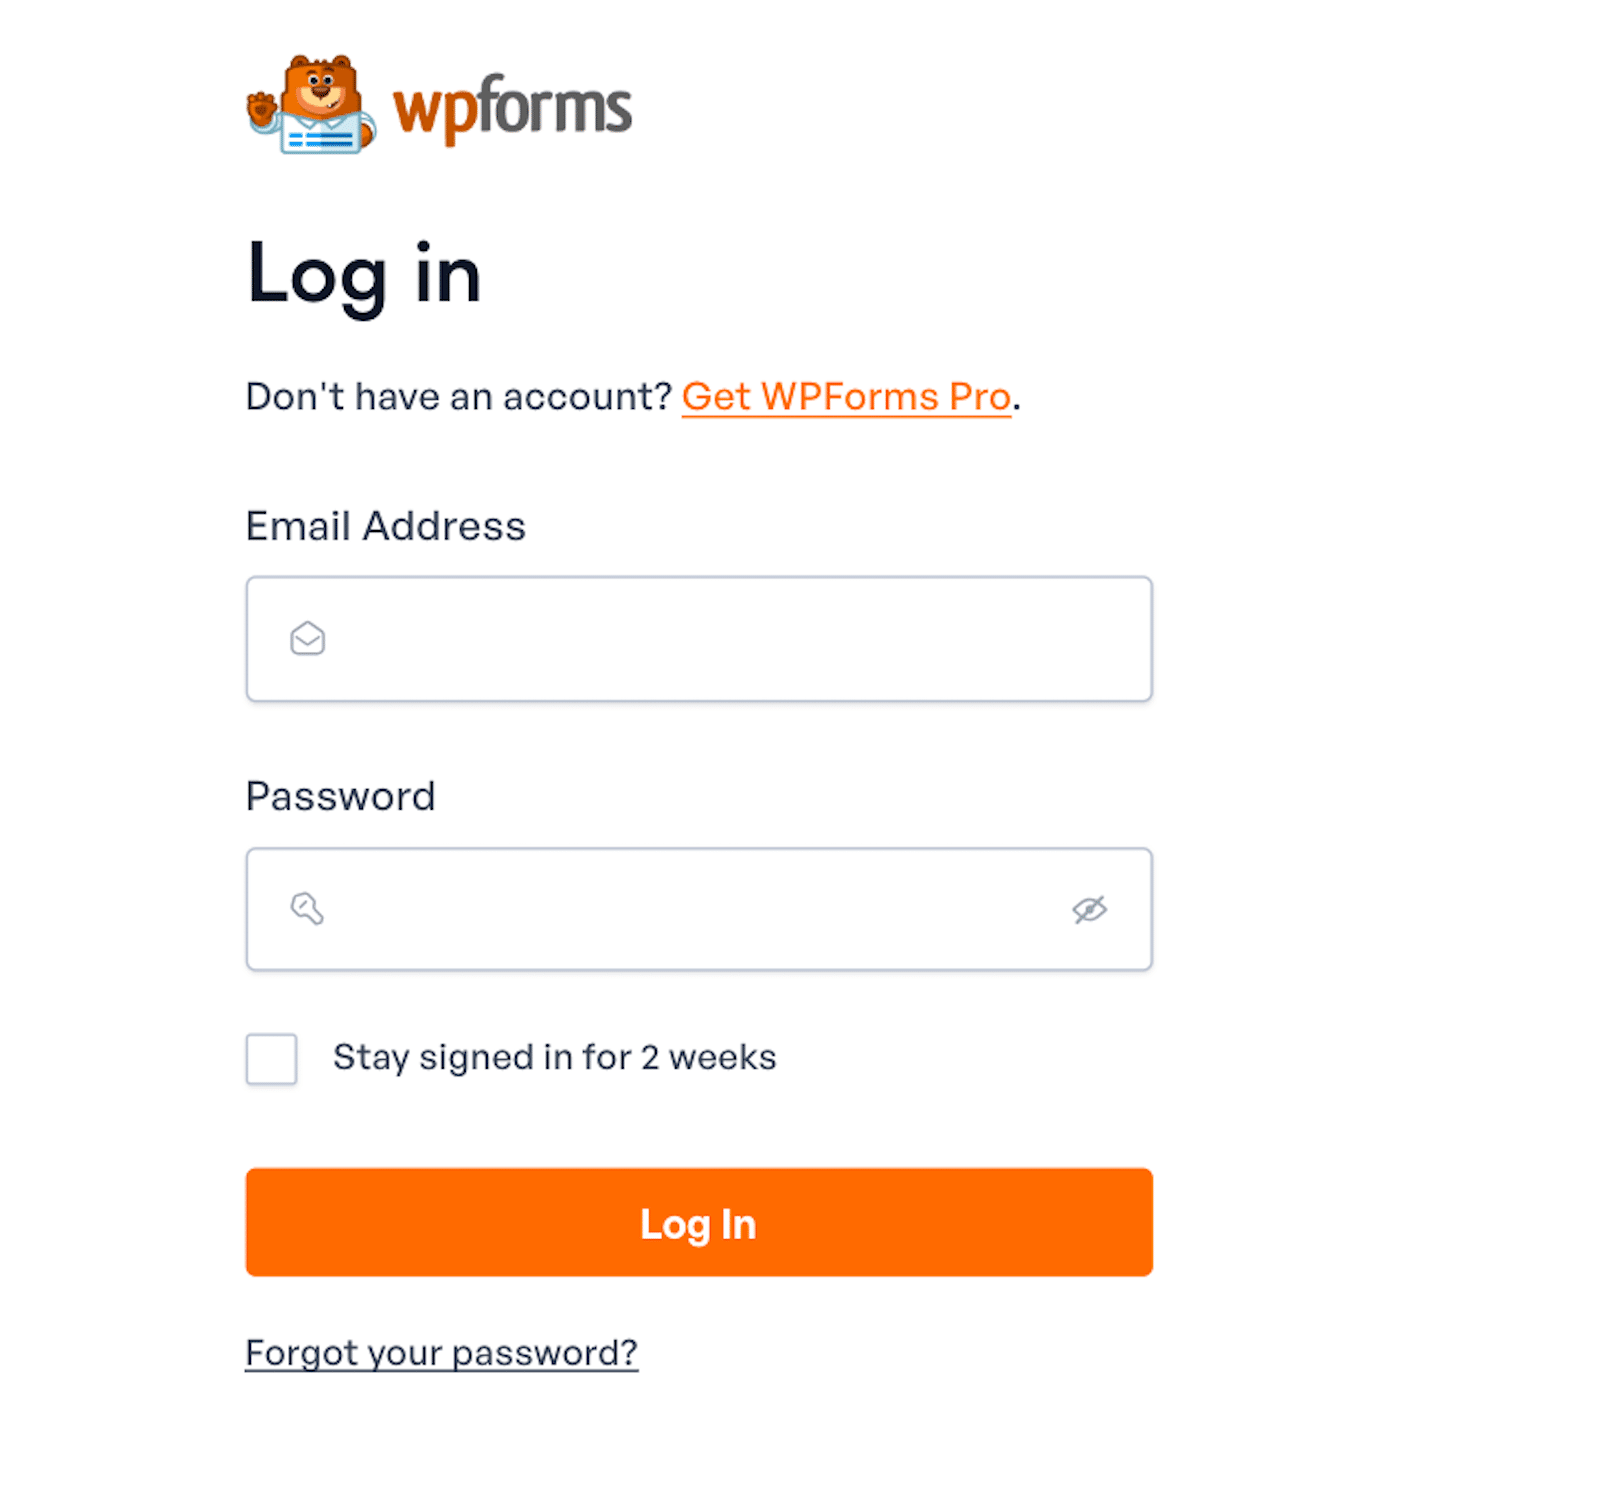The height and width of the screenshot is (1492, 1600).
Task: Open the 'Forgot your password?' link
Action: [x=441, y=1353]
